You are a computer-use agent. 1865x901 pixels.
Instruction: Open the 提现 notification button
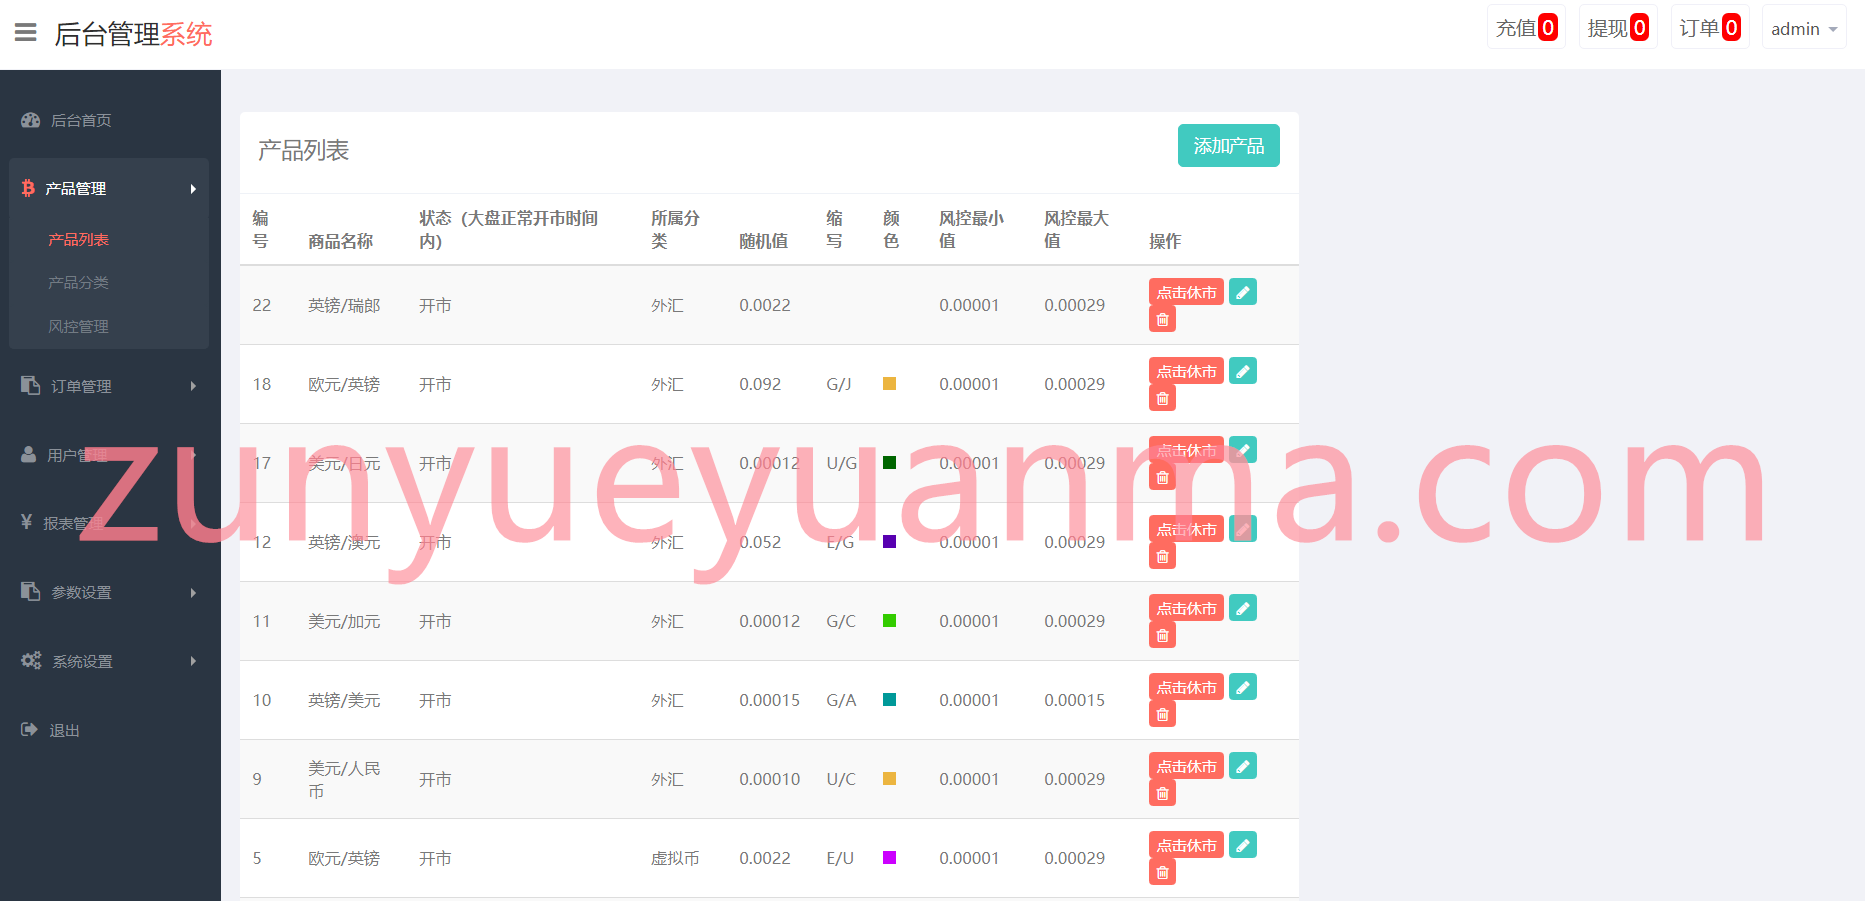click(1618, 27)
